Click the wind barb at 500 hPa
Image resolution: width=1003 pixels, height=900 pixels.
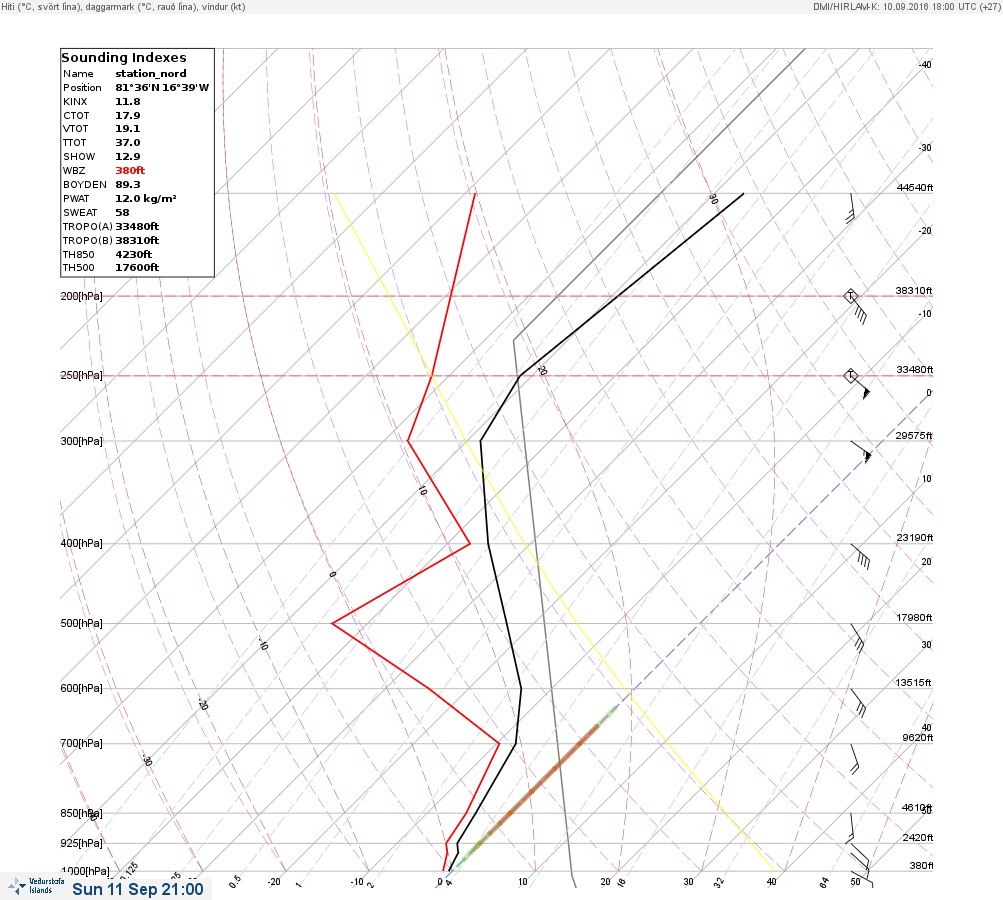tap(857, 638)
